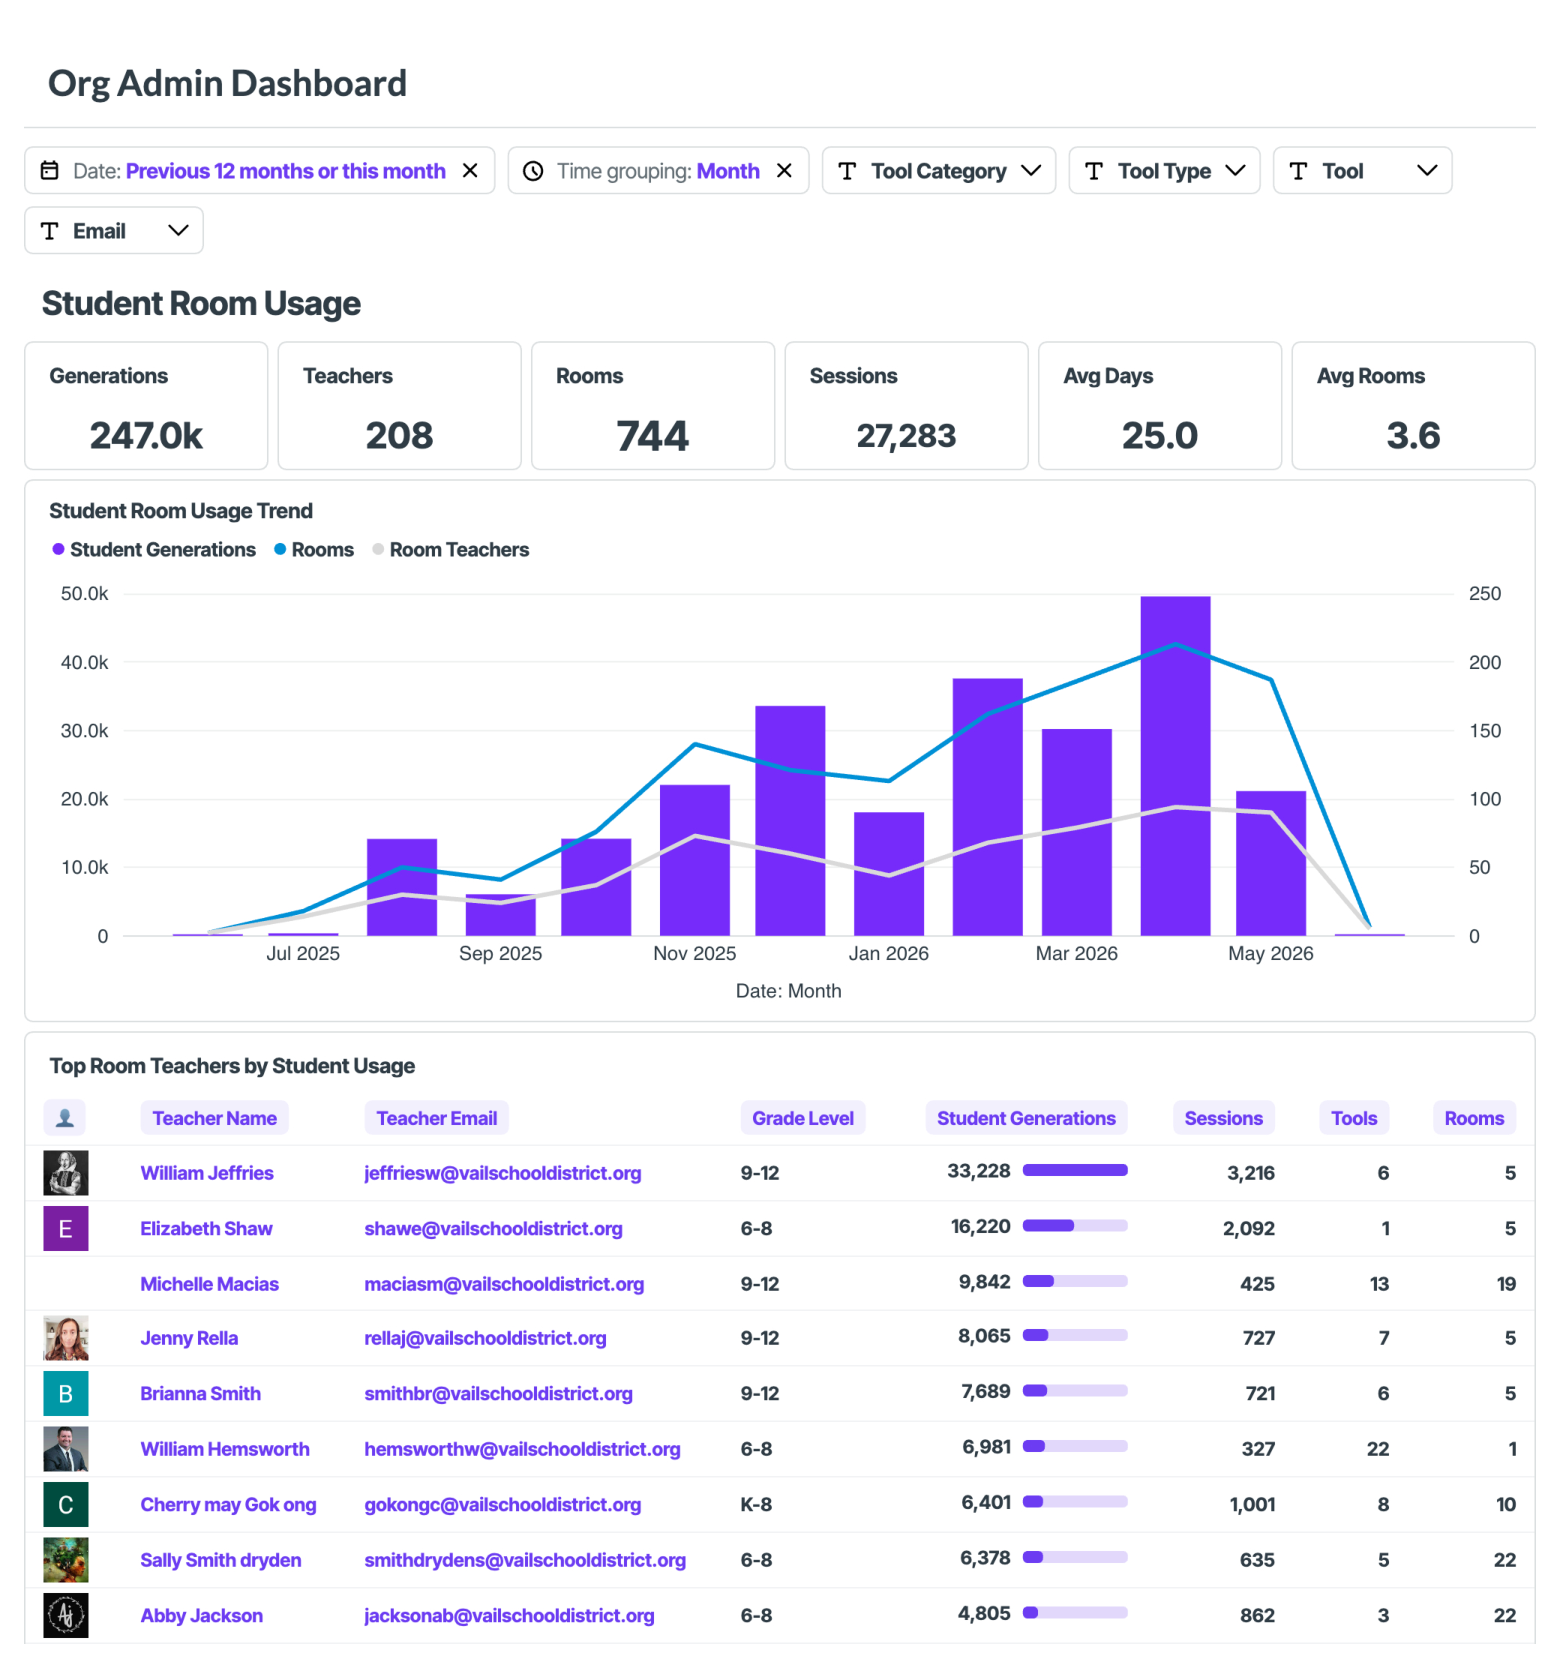Image resolution: width=1560 pixels, height=1668 pixels.
Task: Remove the Date filter with its X icon
Action: [470, 171]
